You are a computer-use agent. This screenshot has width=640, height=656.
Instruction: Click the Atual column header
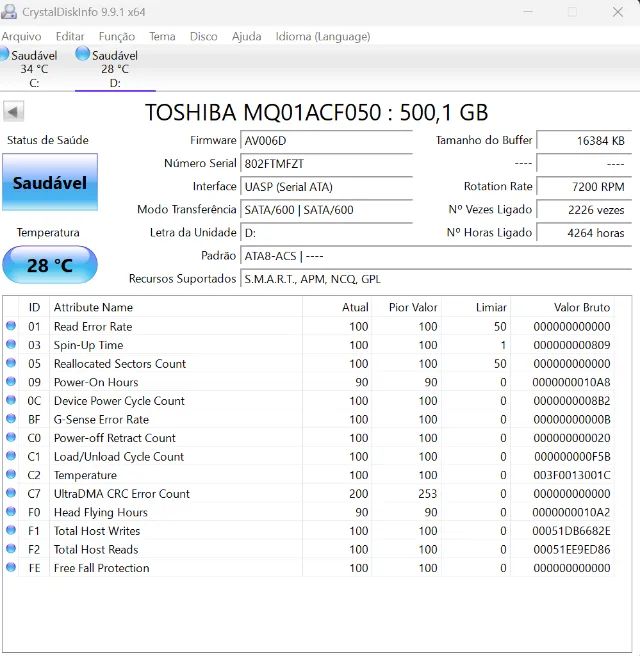click(337, 307)
